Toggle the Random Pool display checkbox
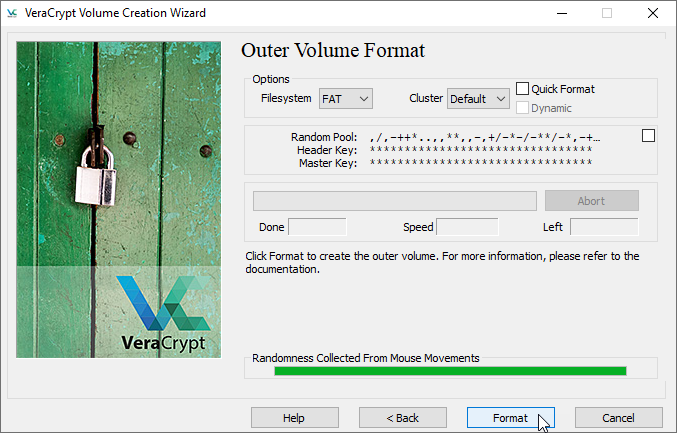Screen dimensions: 677x433 (x=648, y=136)
